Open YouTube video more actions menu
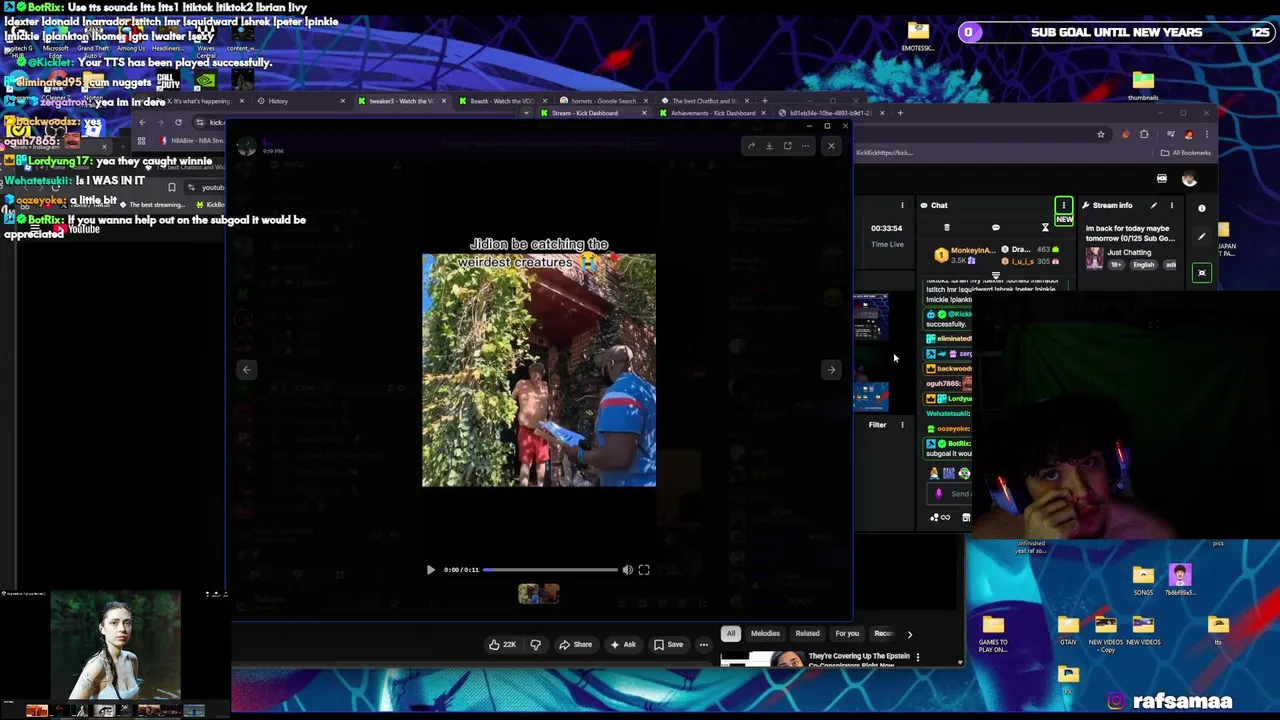1280x720 pixels. pyautogui.click(x=703, y=645)
